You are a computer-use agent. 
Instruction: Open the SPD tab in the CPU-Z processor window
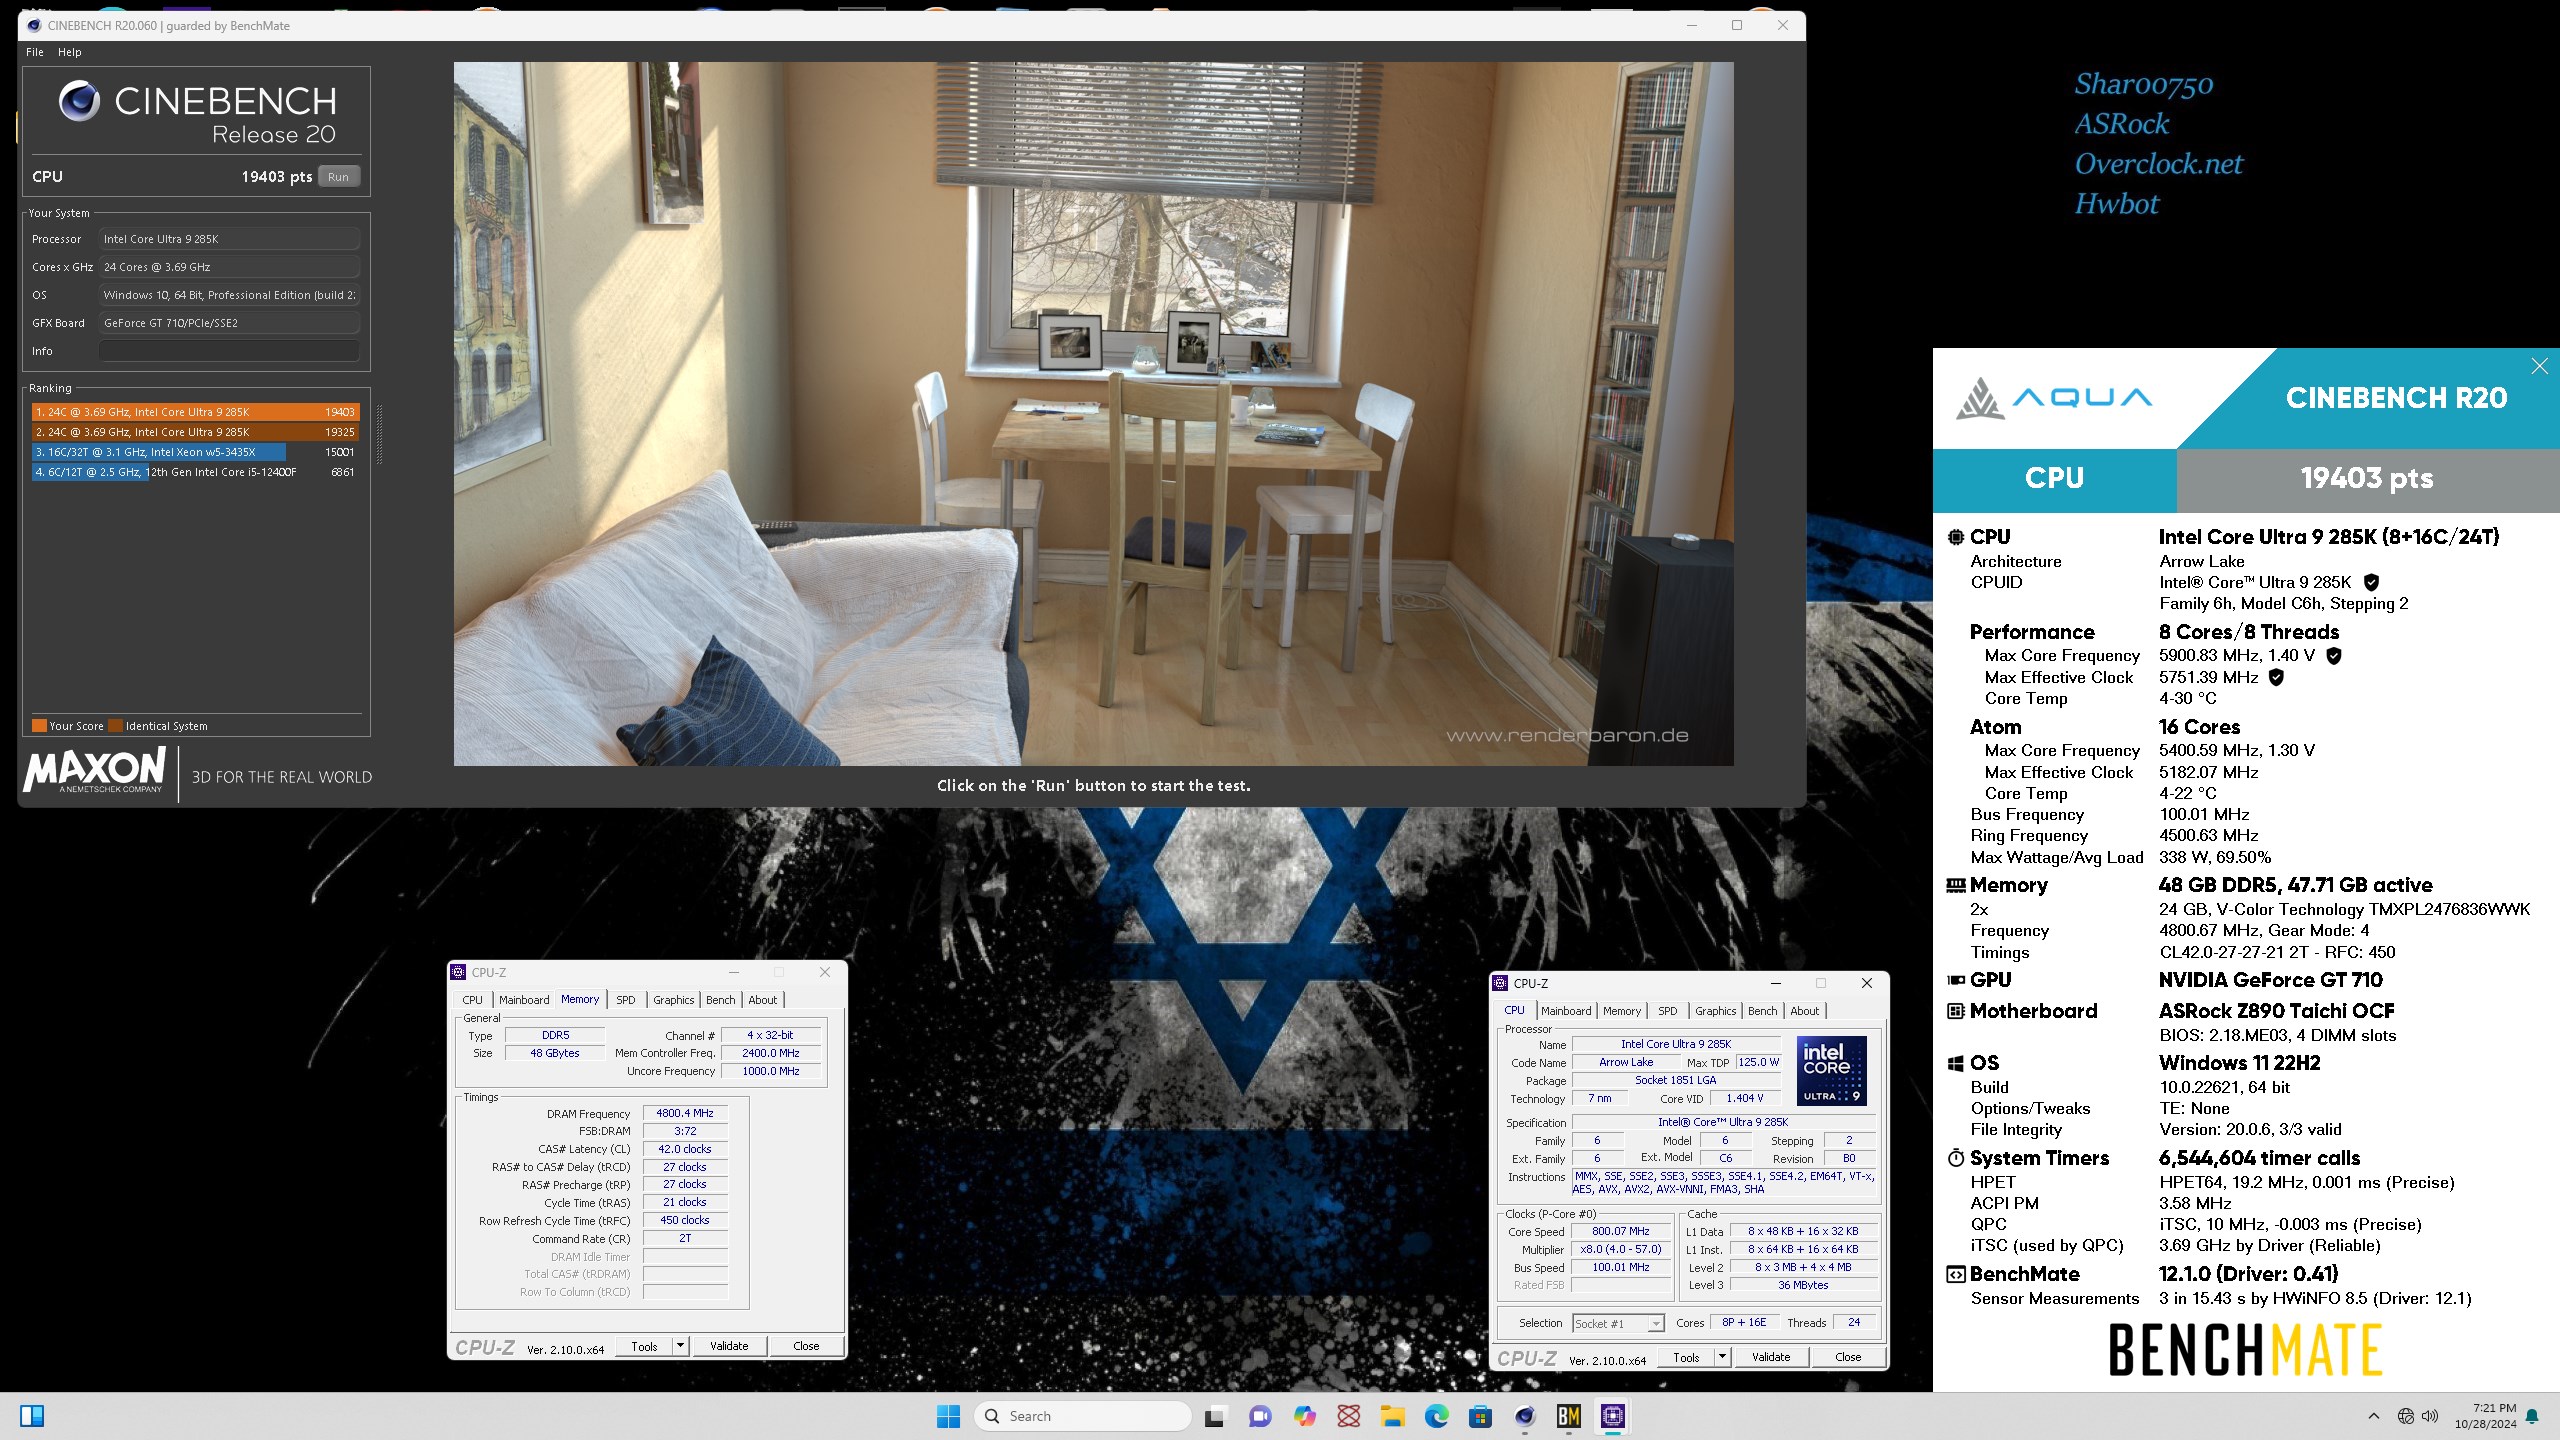coord(1668,1011)
